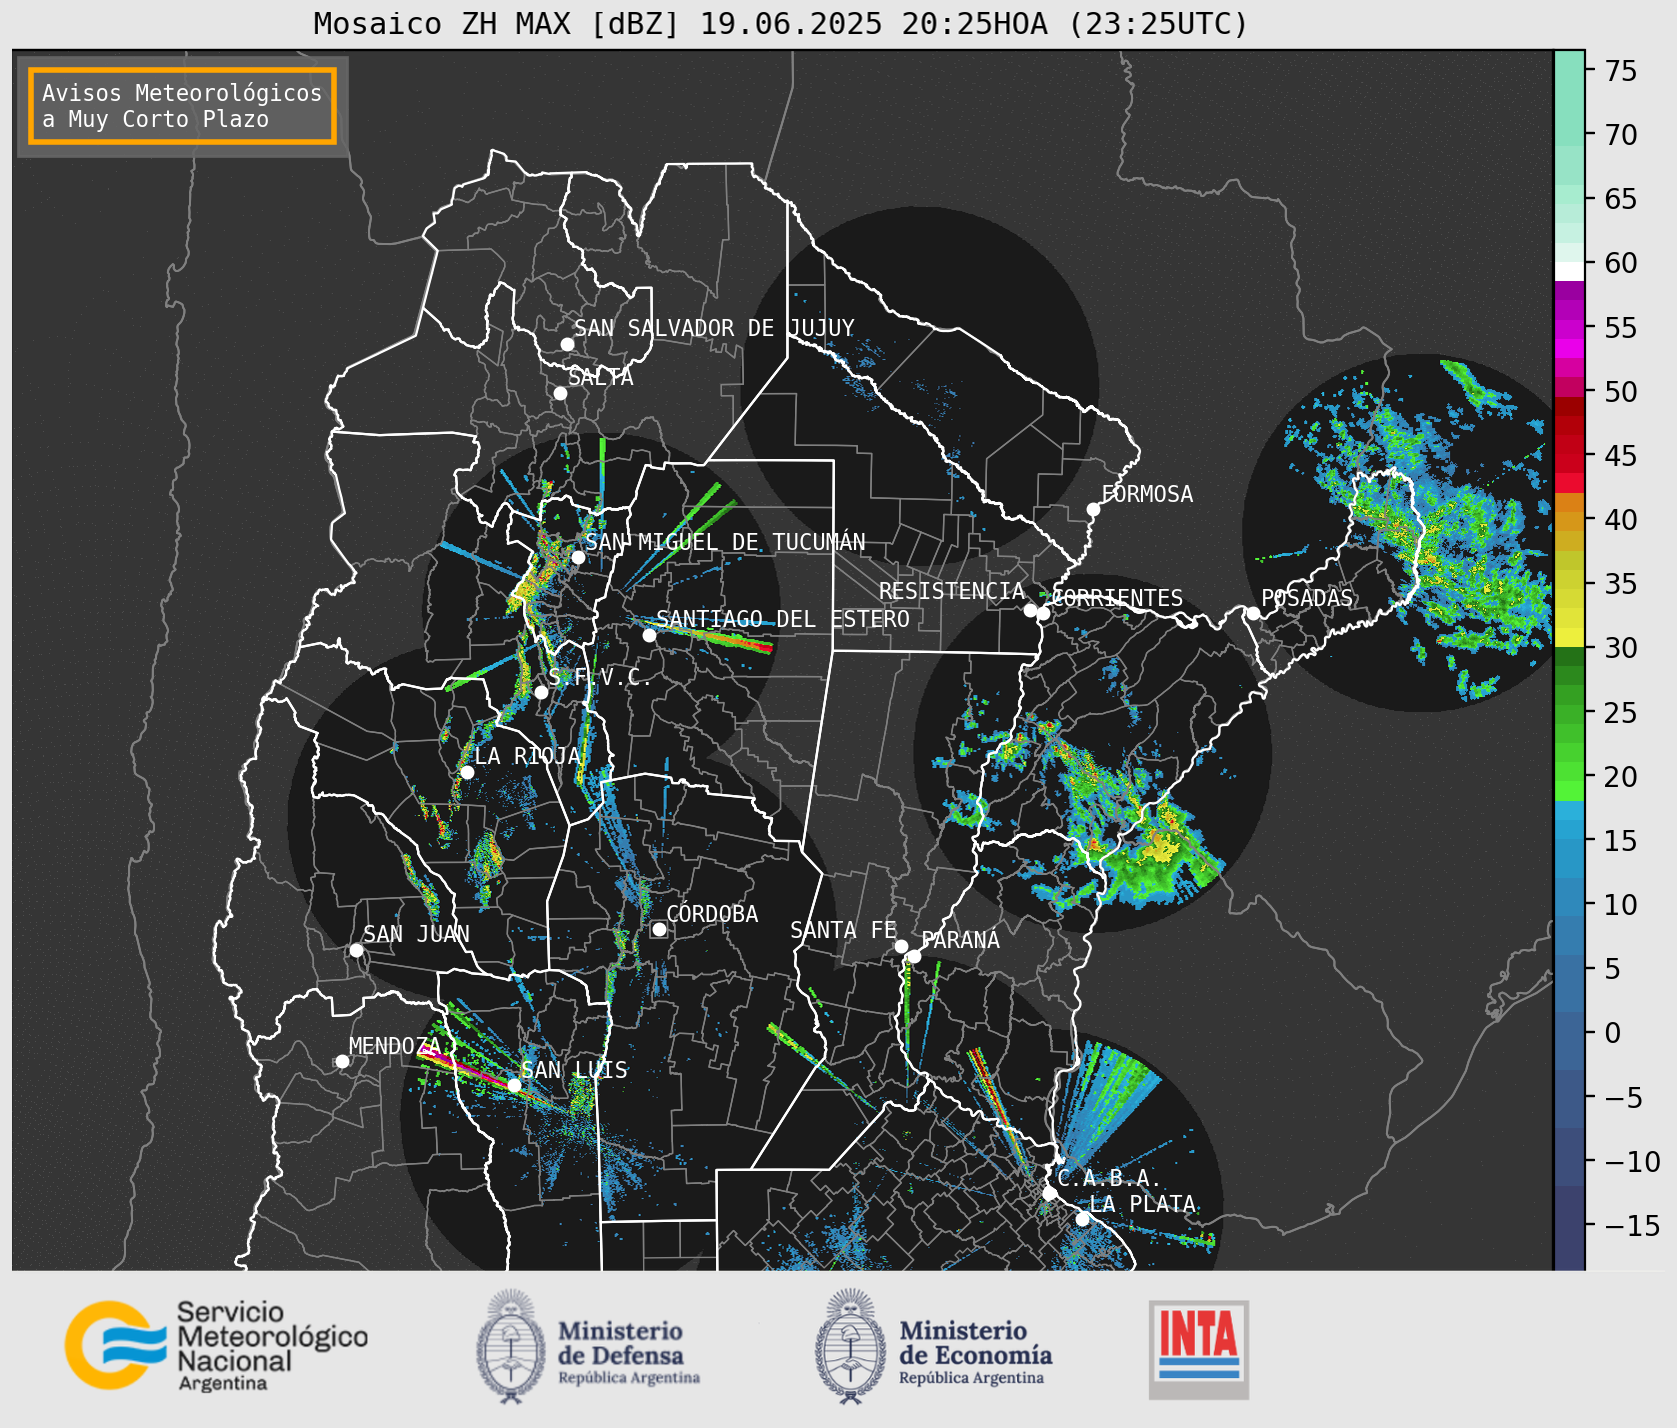The image size is (1677, 1428).
Task: Select the Córdoba city marker
Action: 659,929
